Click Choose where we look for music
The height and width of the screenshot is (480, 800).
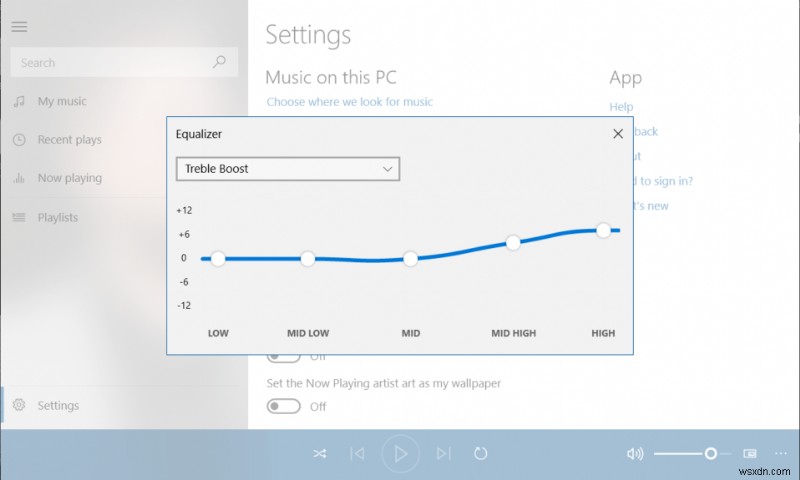[349, 102]
